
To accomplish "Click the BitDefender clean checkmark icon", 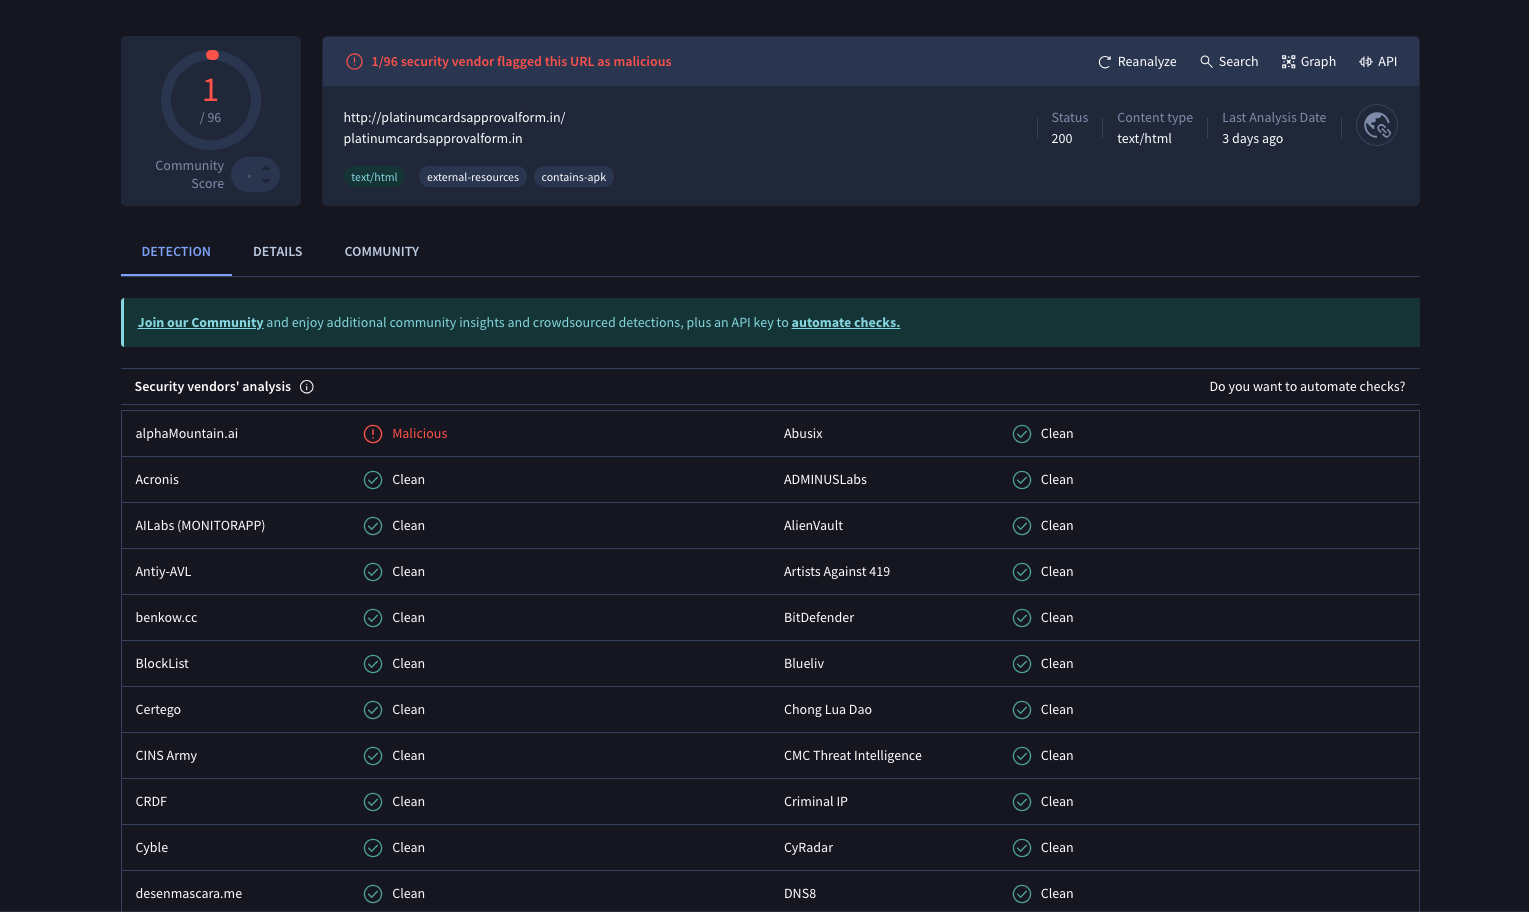I will [x=1022, y=618].
